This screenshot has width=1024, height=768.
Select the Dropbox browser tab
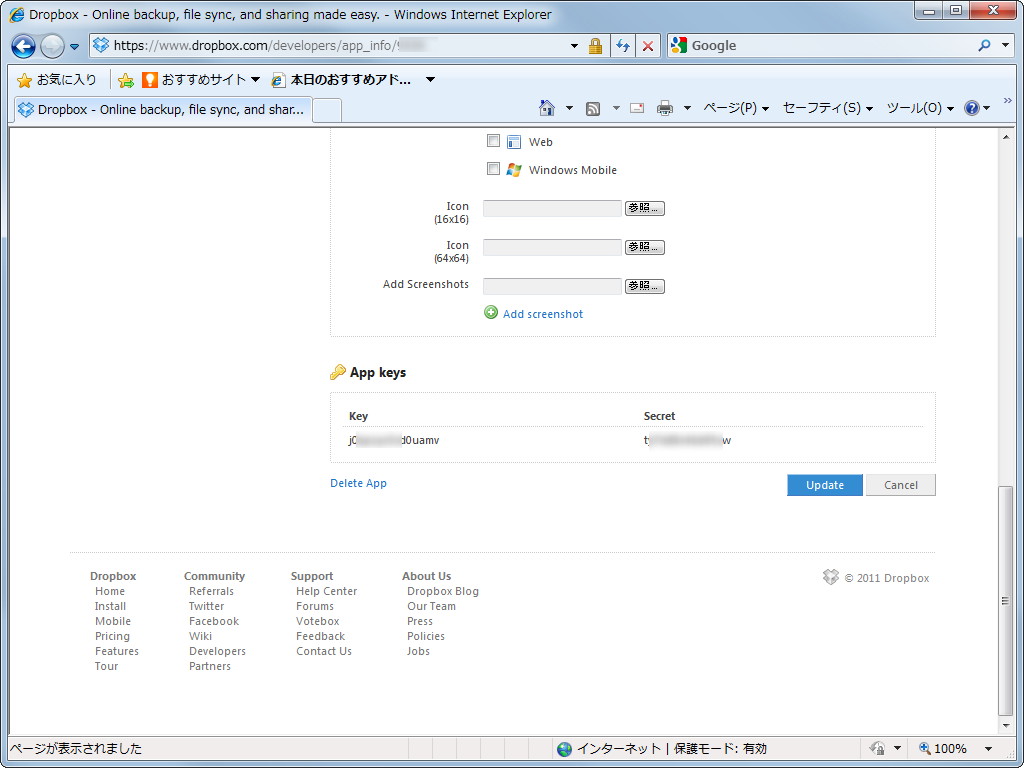[x=163, y=109]
